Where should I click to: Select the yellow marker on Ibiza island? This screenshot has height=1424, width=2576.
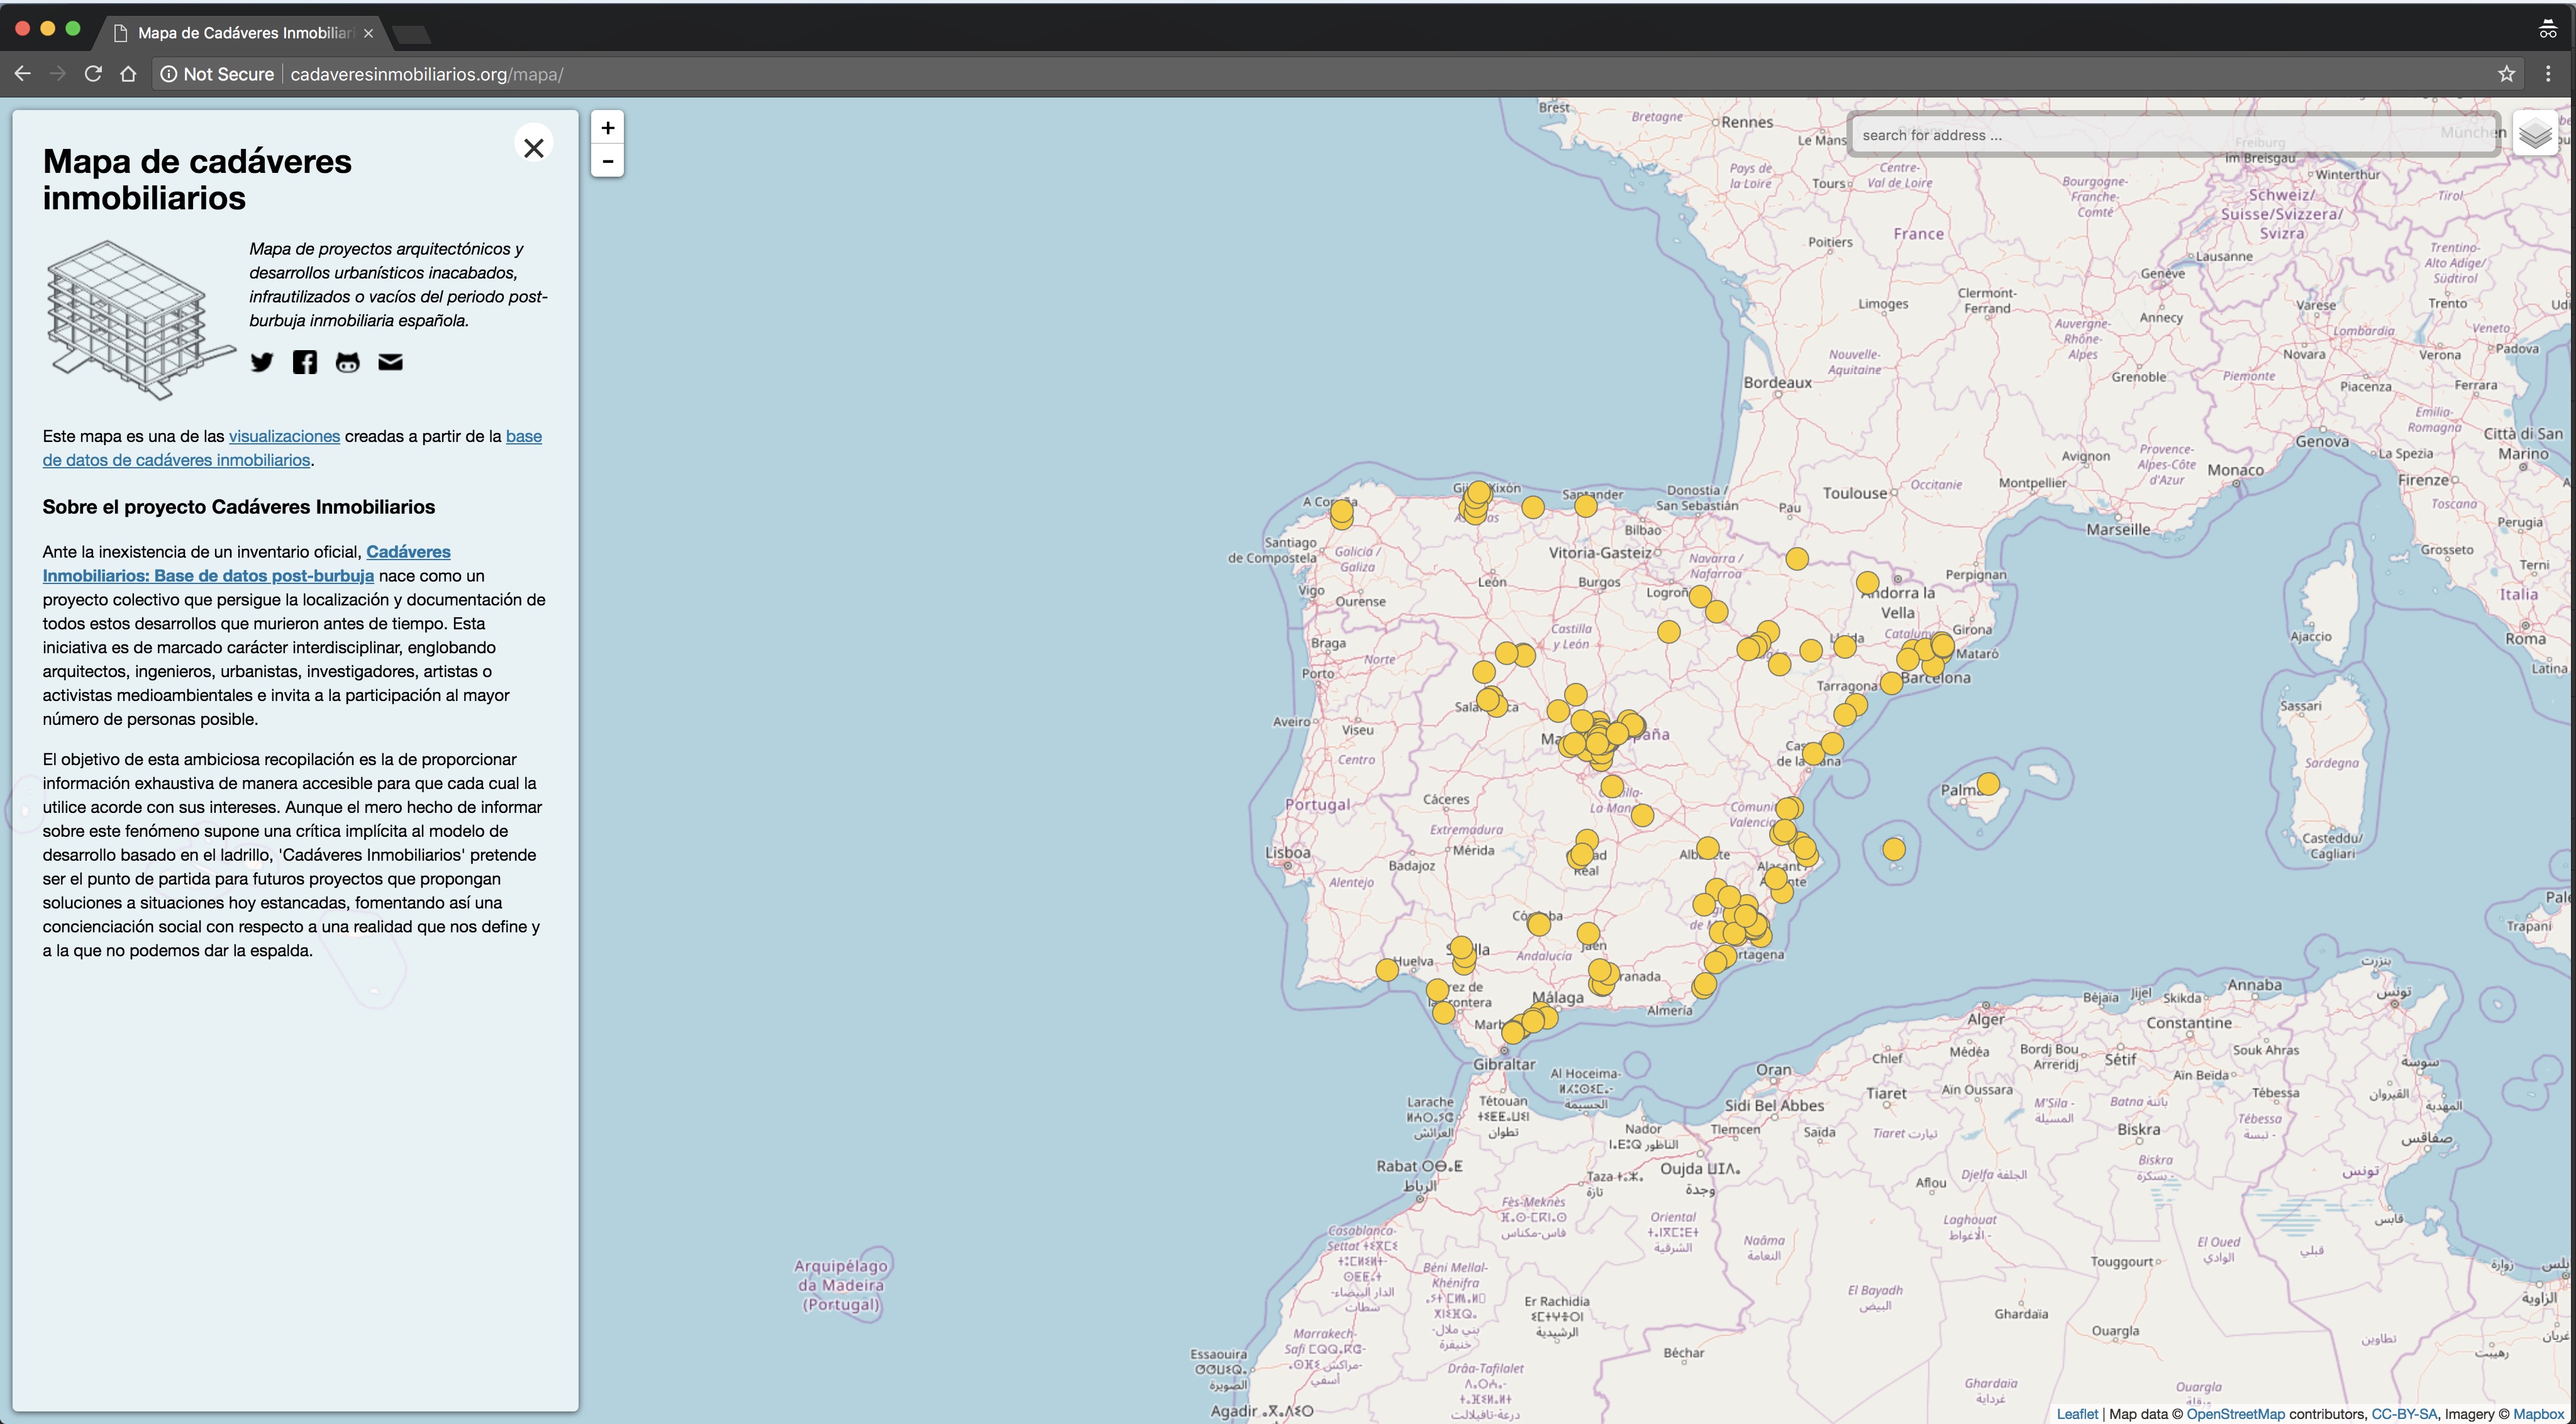[x=1894, y=850]
